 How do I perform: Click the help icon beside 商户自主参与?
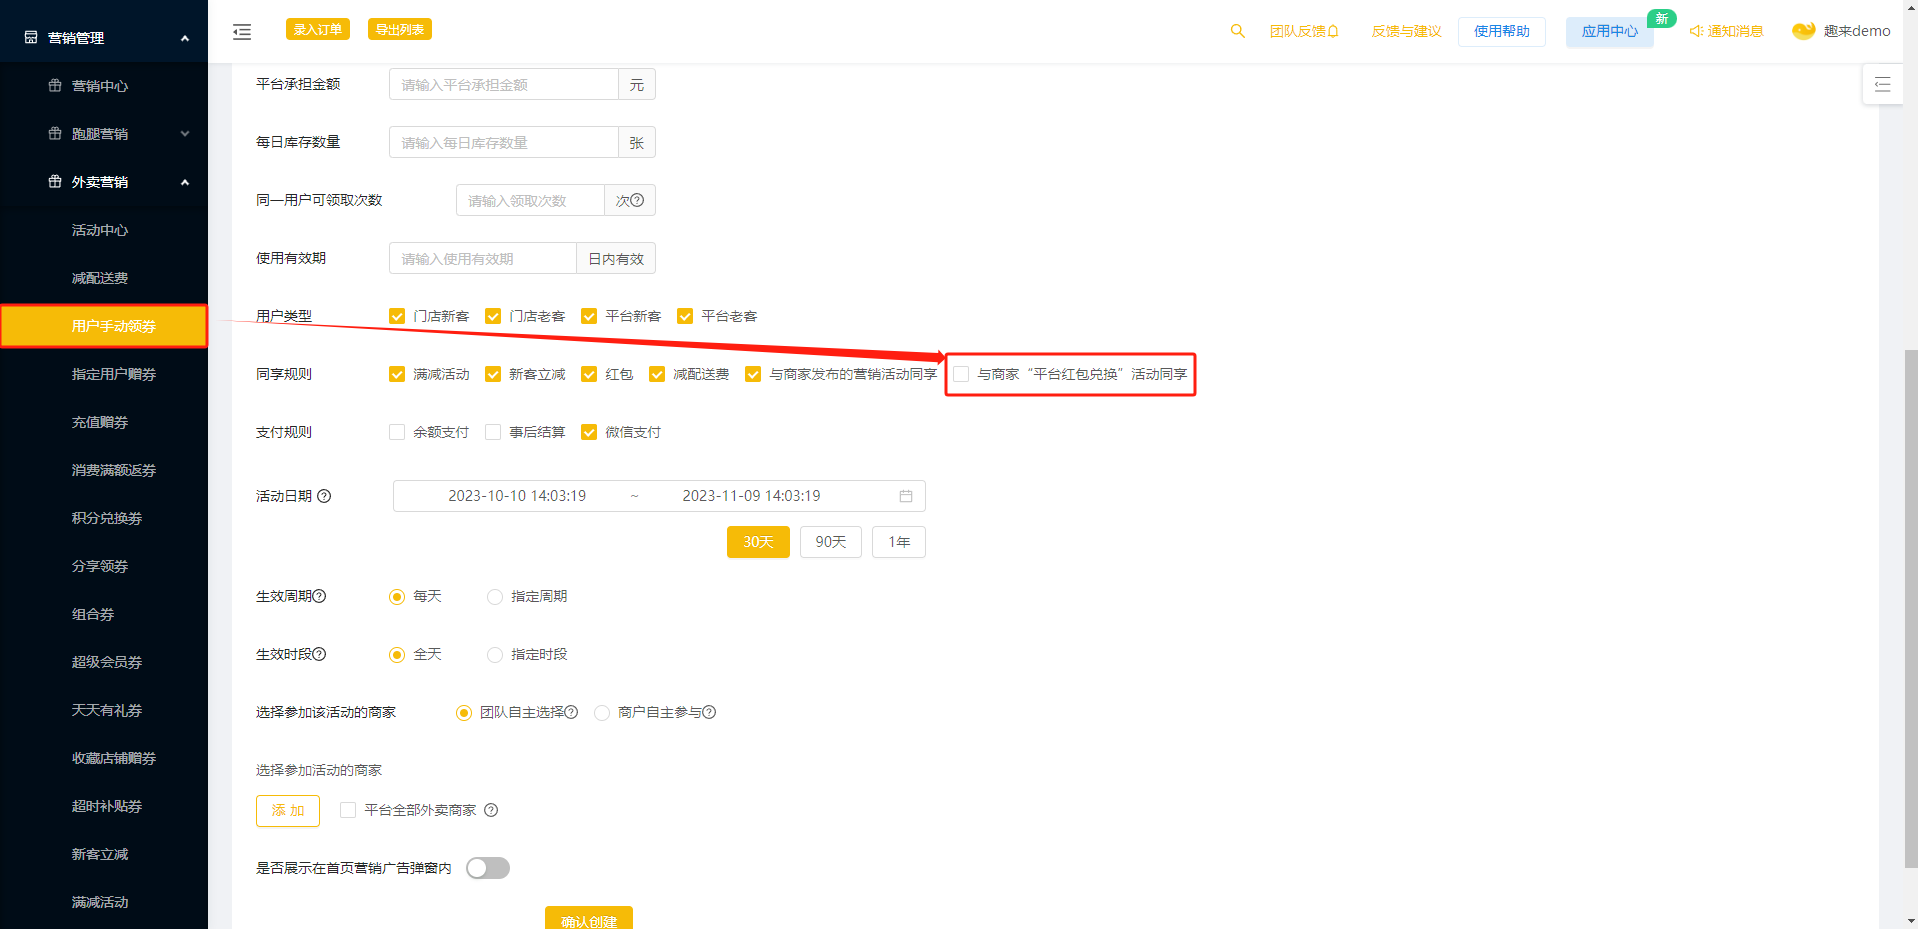coord(709,712)
